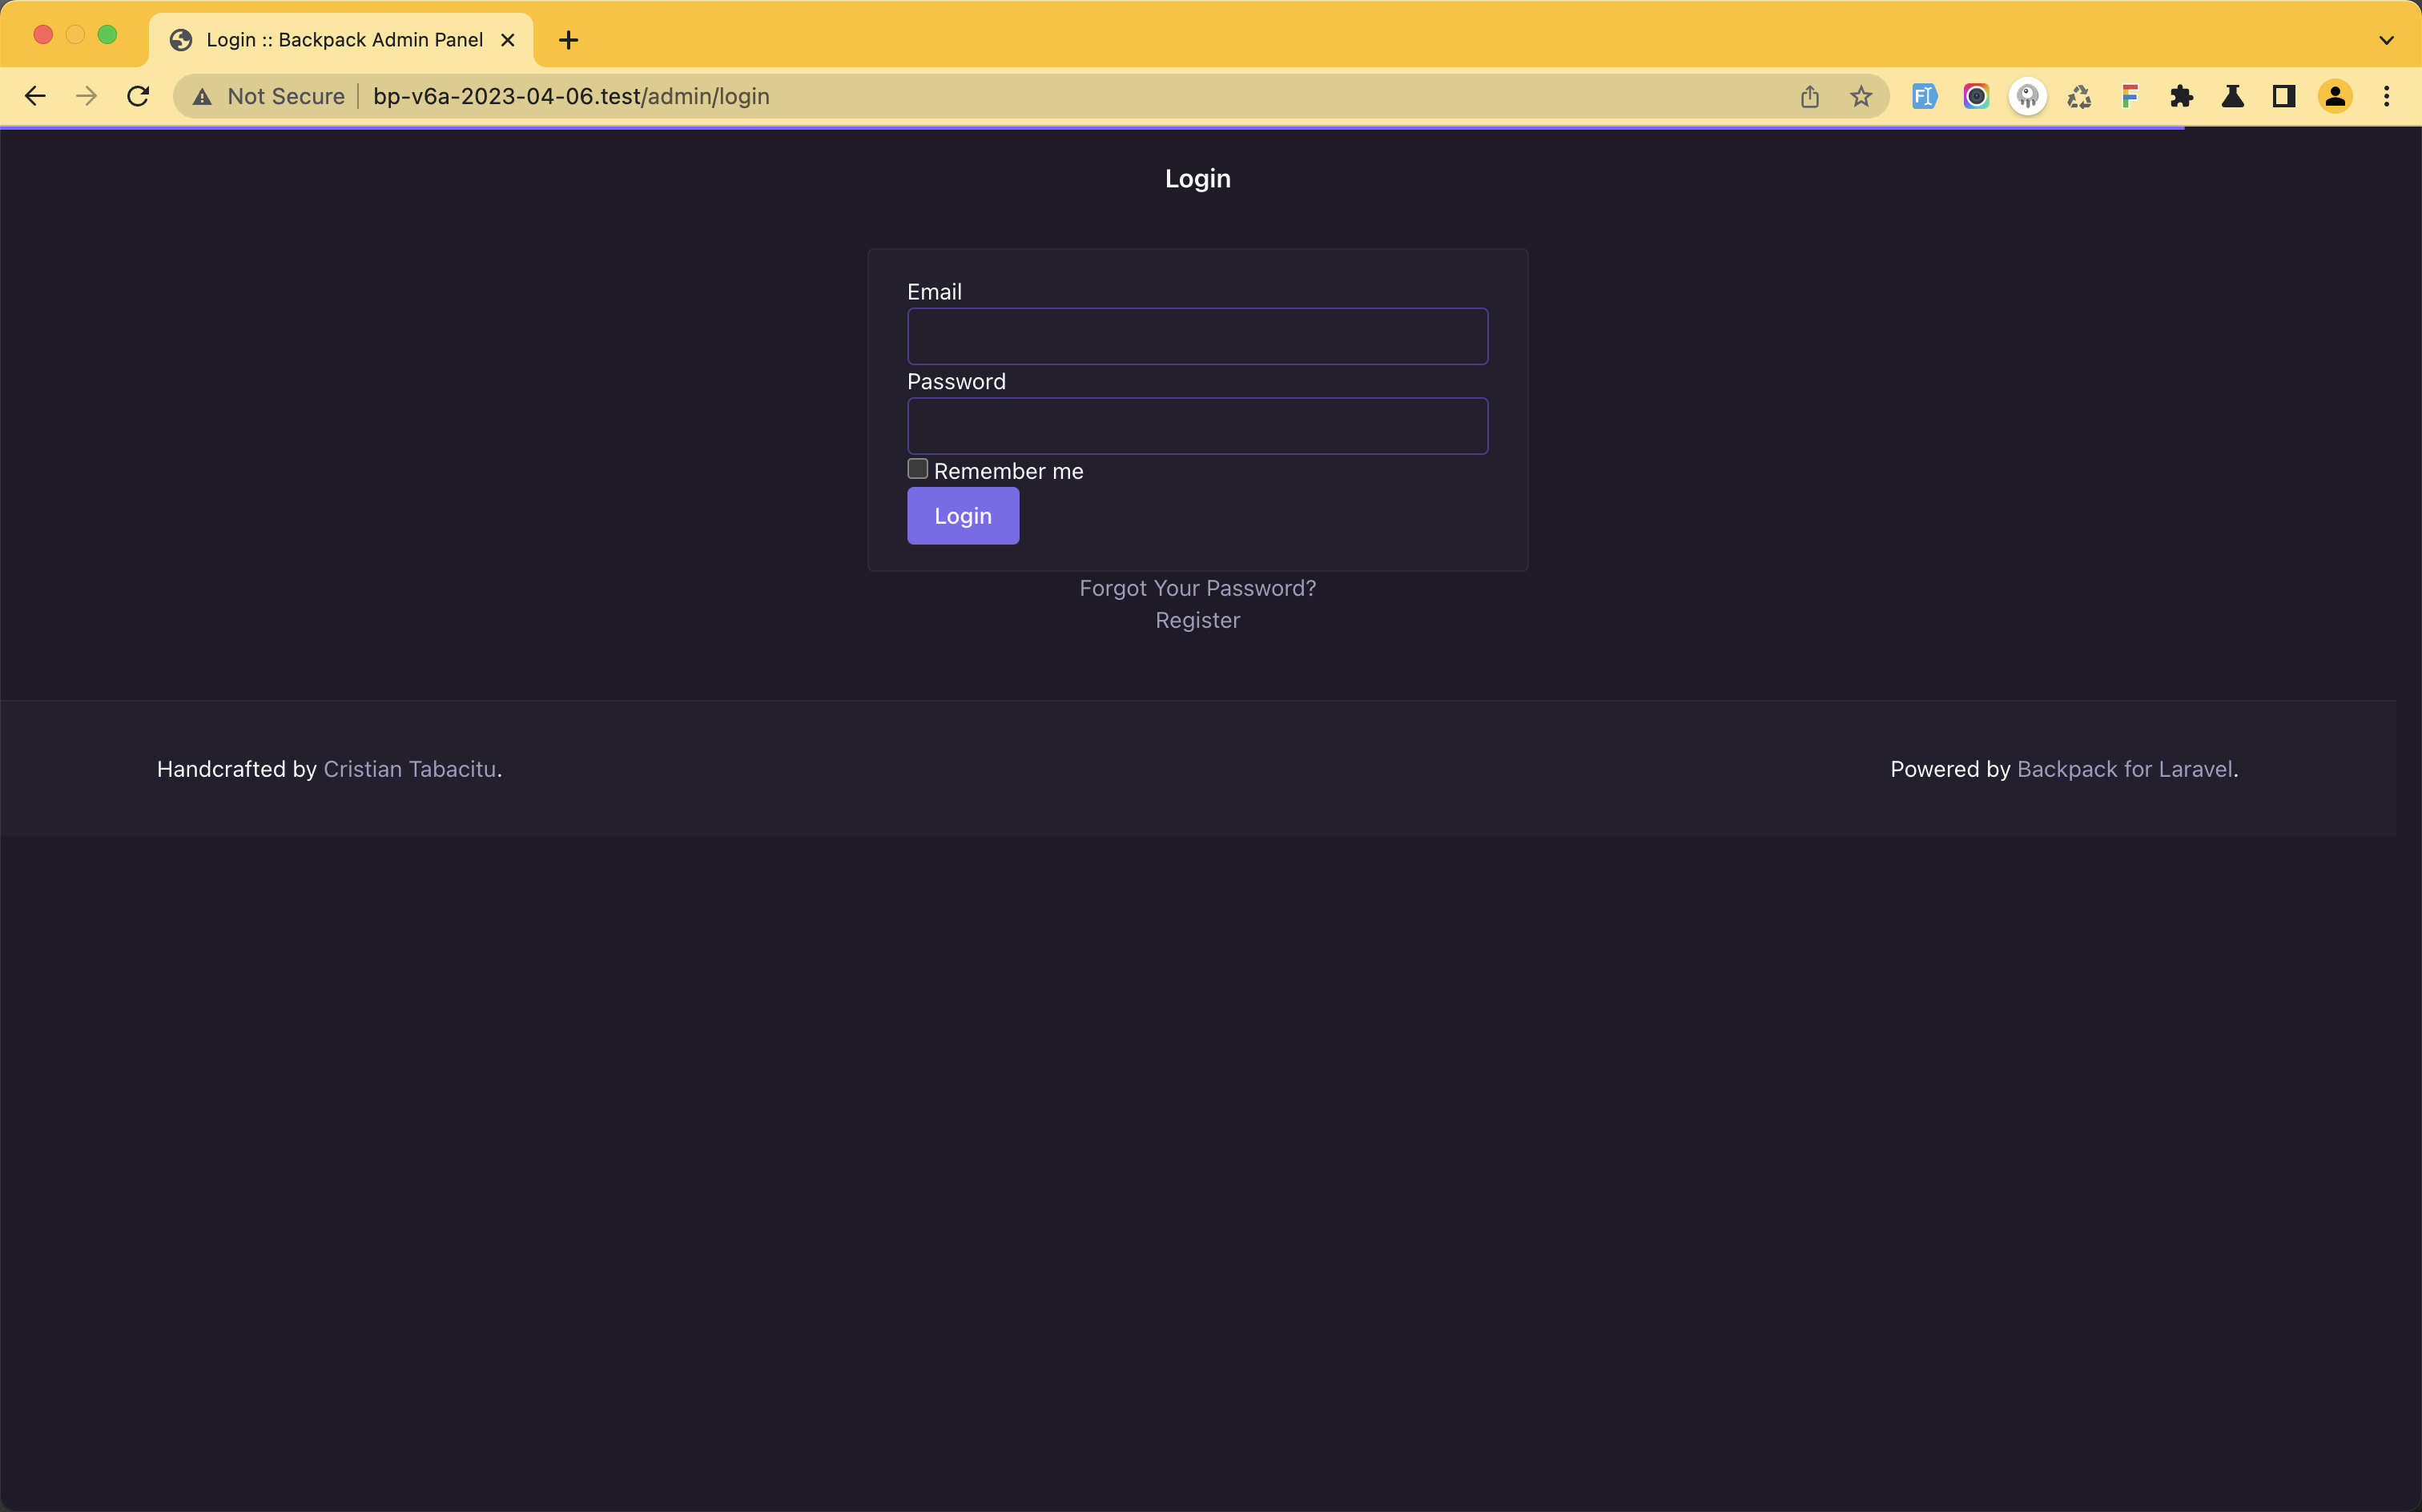Image resolution: width=2422 pixels, height=1512 pixels.
Task: Open the camera lens extension icon
Action: [x=1975, y=96]
